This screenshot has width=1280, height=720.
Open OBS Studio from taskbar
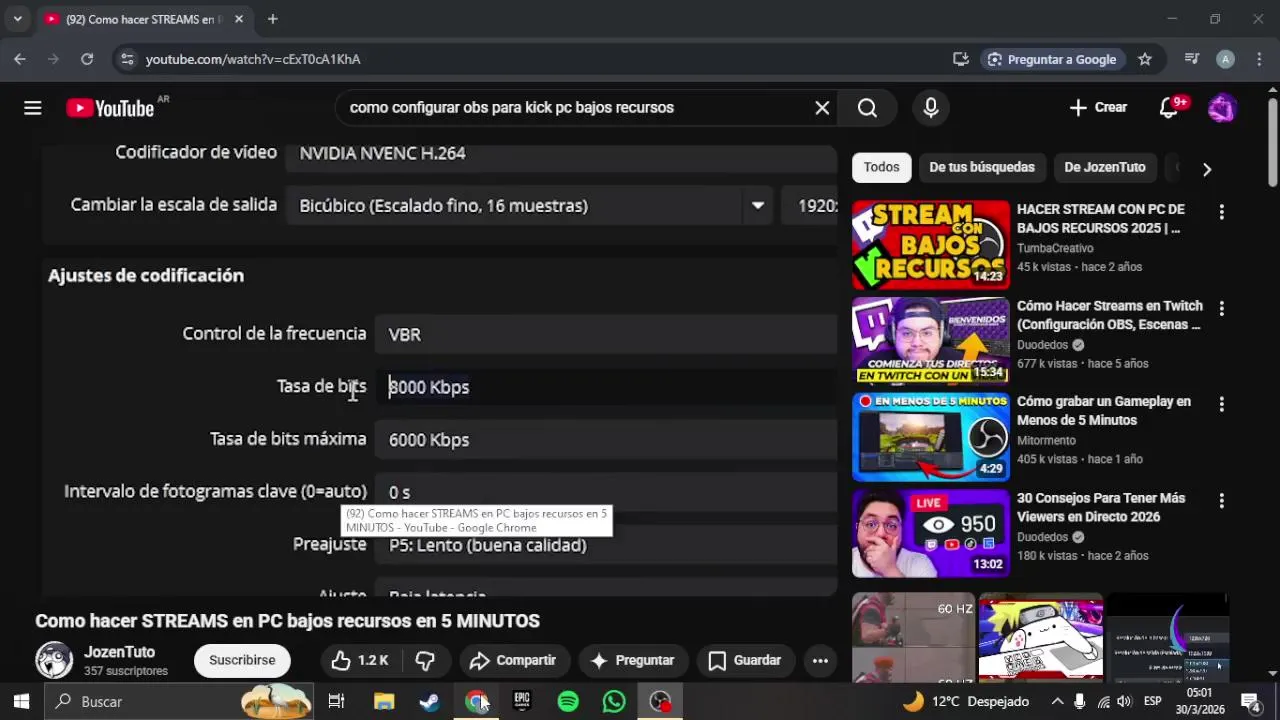(x=660, y=701)
